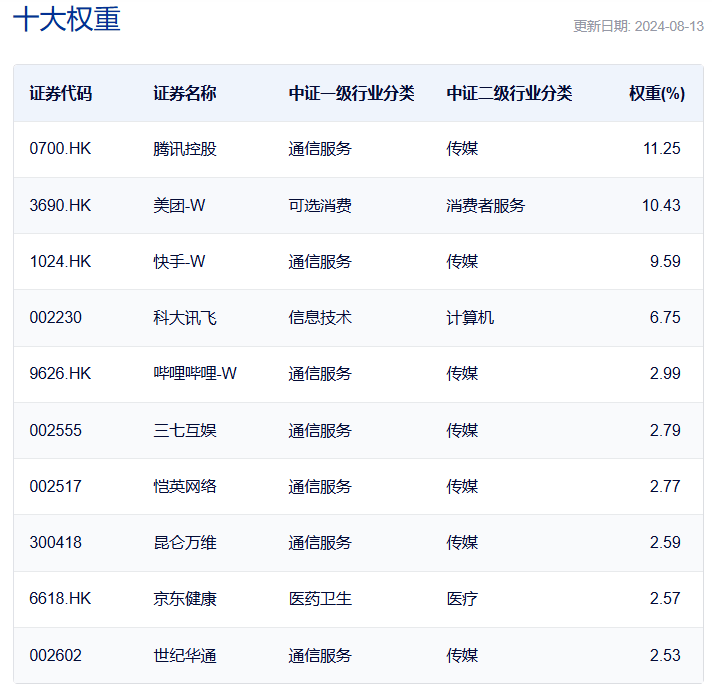The width and height of the screenshot is (712, 695).
Task: Select security code 9626.HK
Action: (x=60, y=374)
